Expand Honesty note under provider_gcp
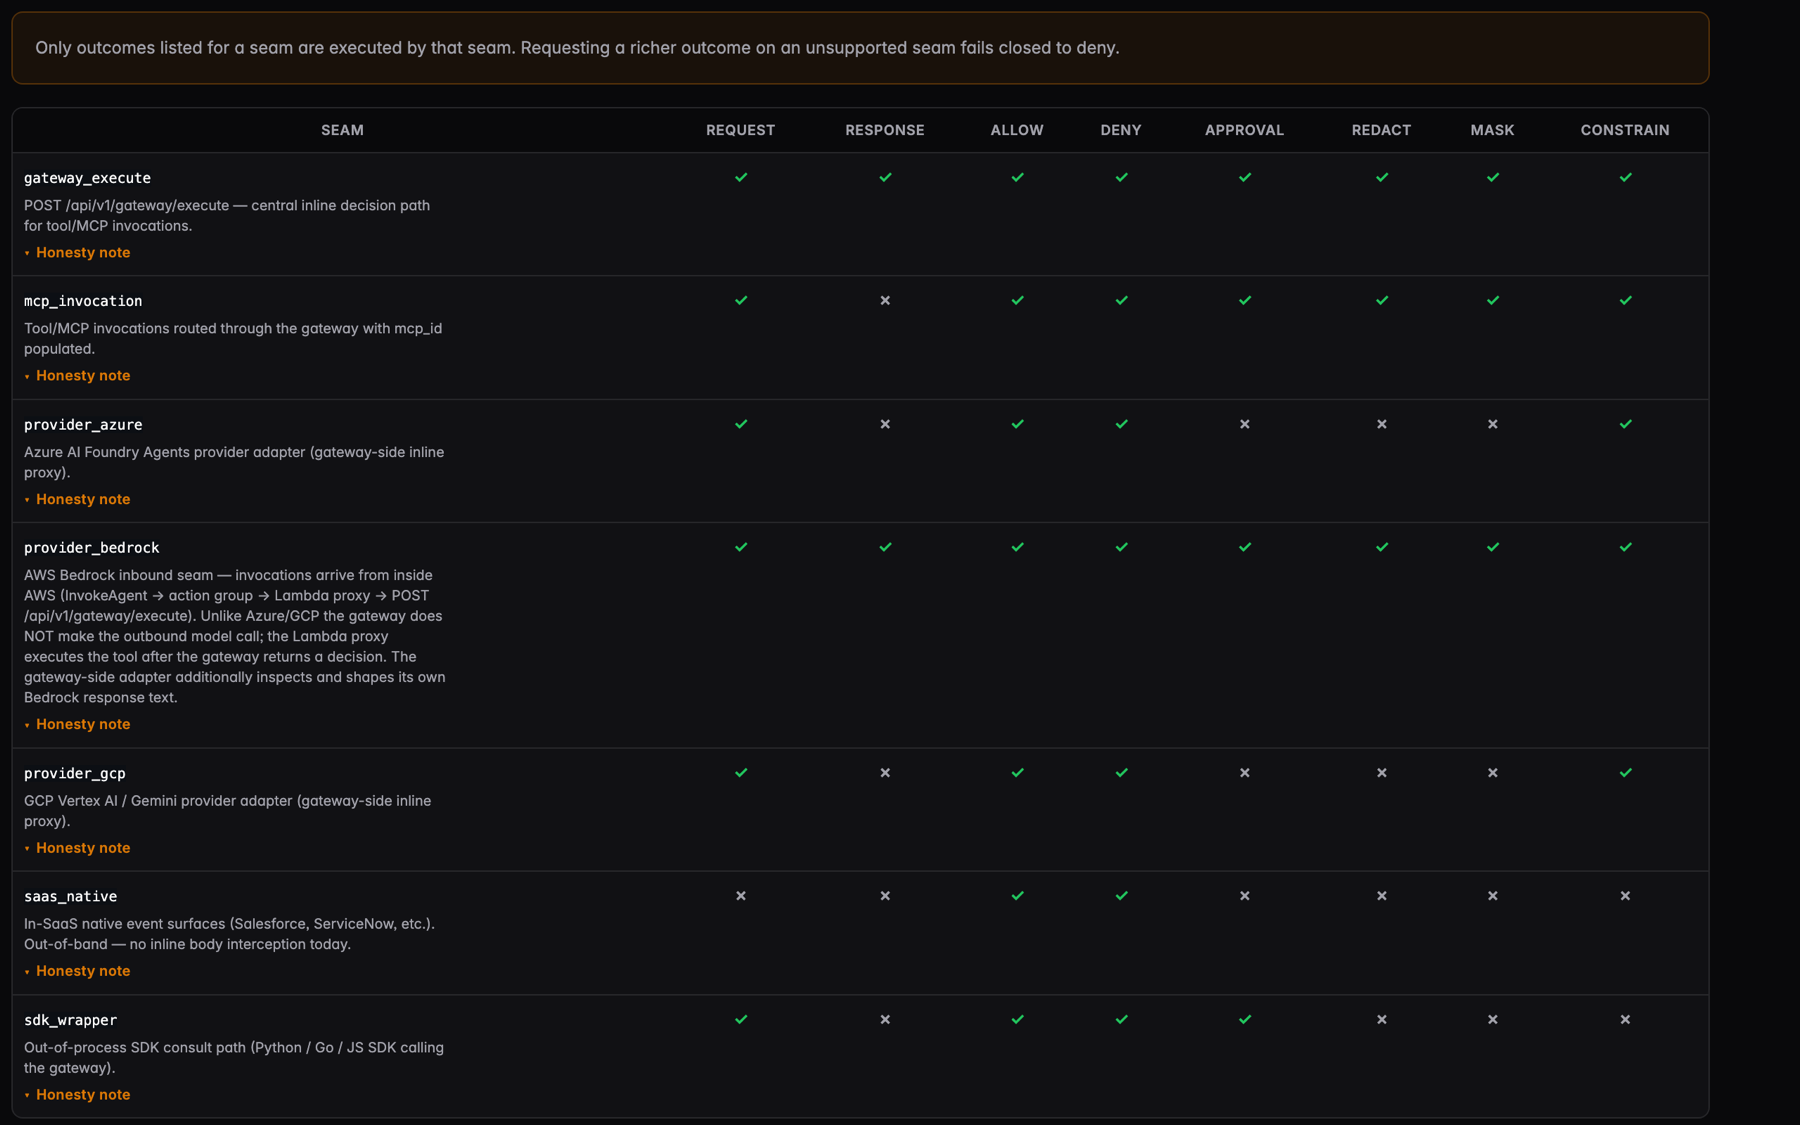This screenshot has width=1800, height=1125. 78,848
